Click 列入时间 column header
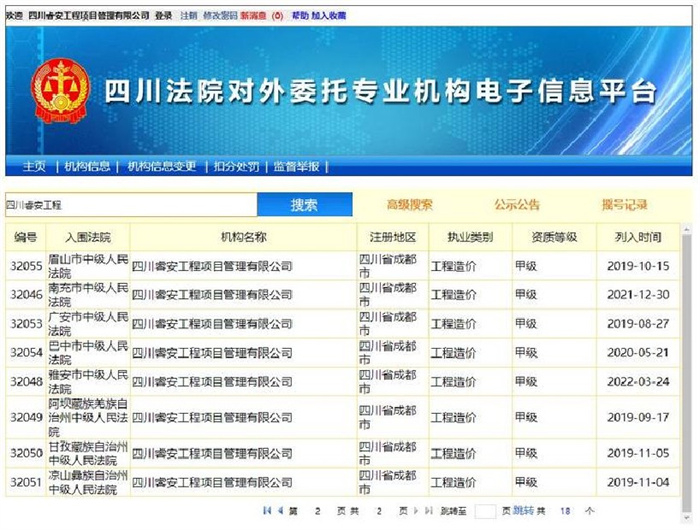 click(x=638, y=237)
